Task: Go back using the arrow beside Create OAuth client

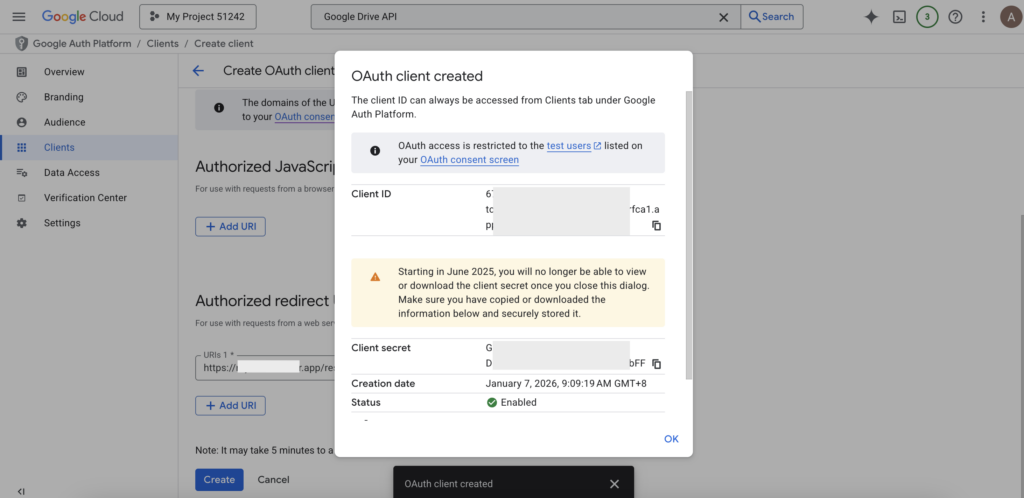Action: (198, 71)
